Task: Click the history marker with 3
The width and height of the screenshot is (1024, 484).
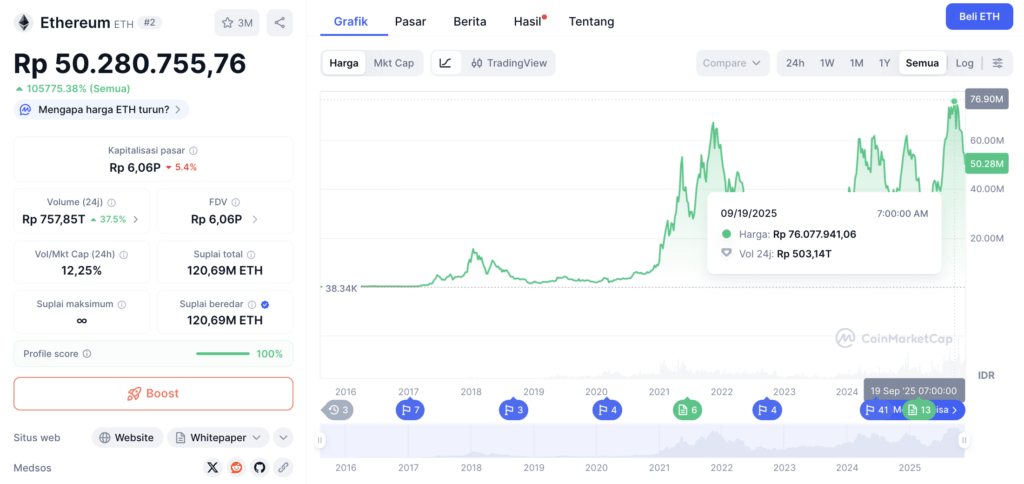Action: coord(338,410)
